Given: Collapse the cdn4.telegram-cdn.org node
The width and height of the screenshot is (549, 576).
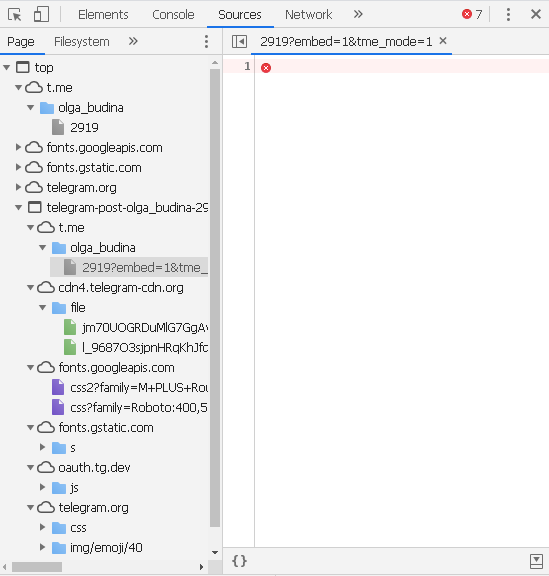Looking at the screenshot, I should pyautogui.click(x=30, y=288).
